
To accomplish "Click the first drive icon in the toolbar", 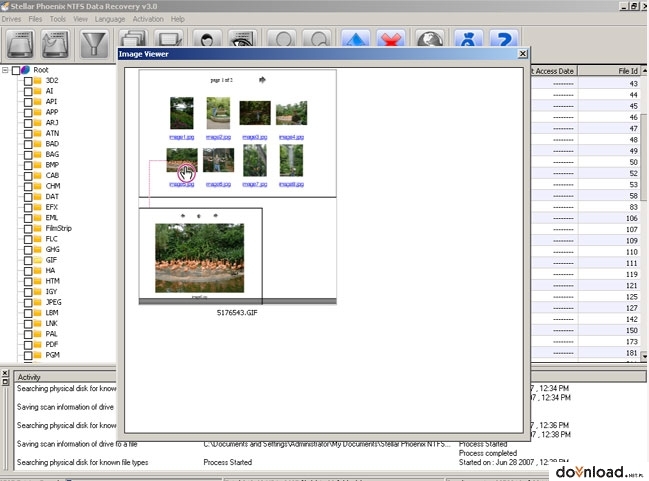I will (20, 43).
